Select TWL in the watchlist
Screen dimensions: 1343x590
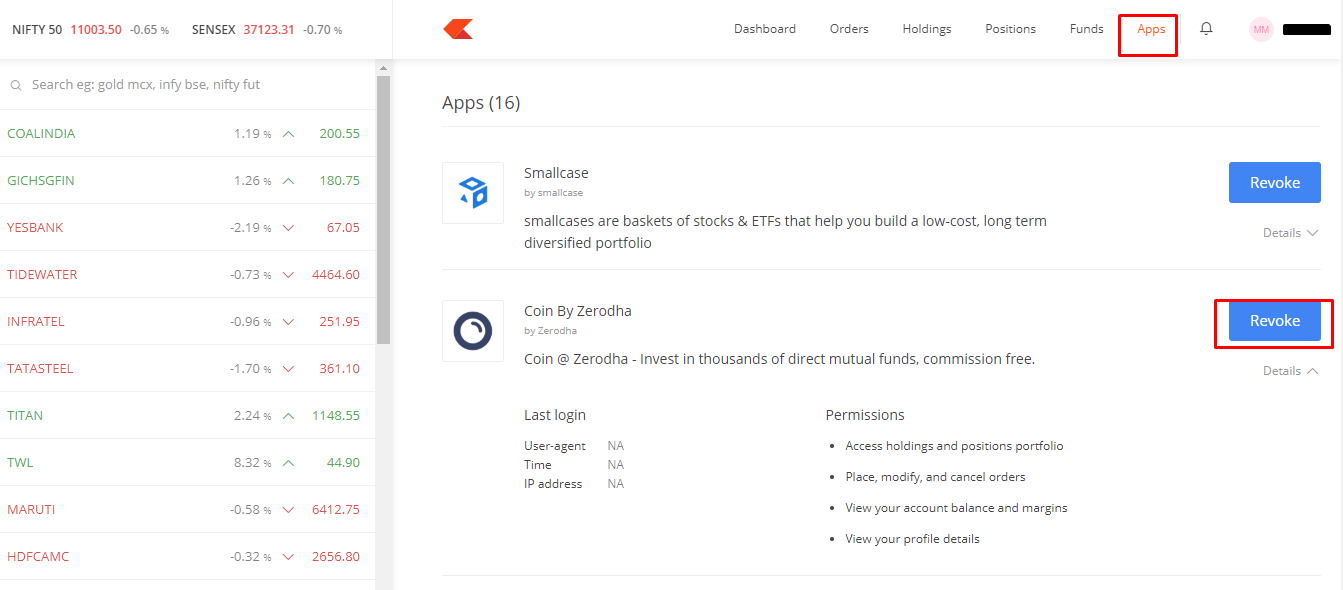click(188, 463)
